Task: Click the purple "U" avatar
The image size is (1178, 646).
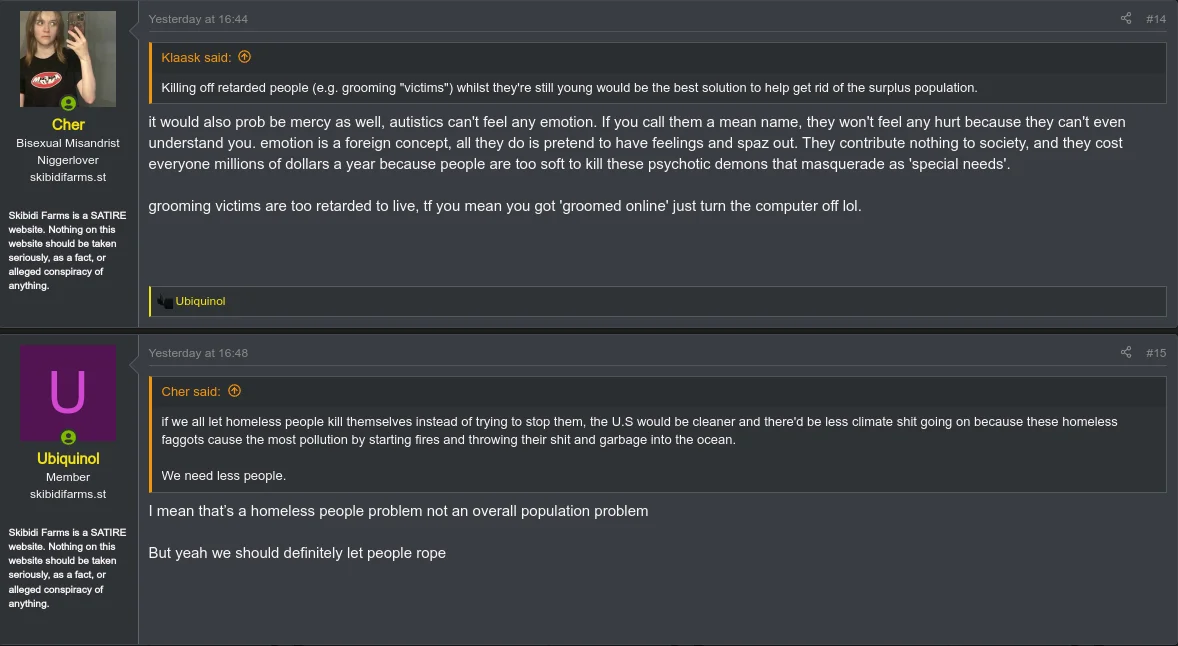Action: click(68, 393)
